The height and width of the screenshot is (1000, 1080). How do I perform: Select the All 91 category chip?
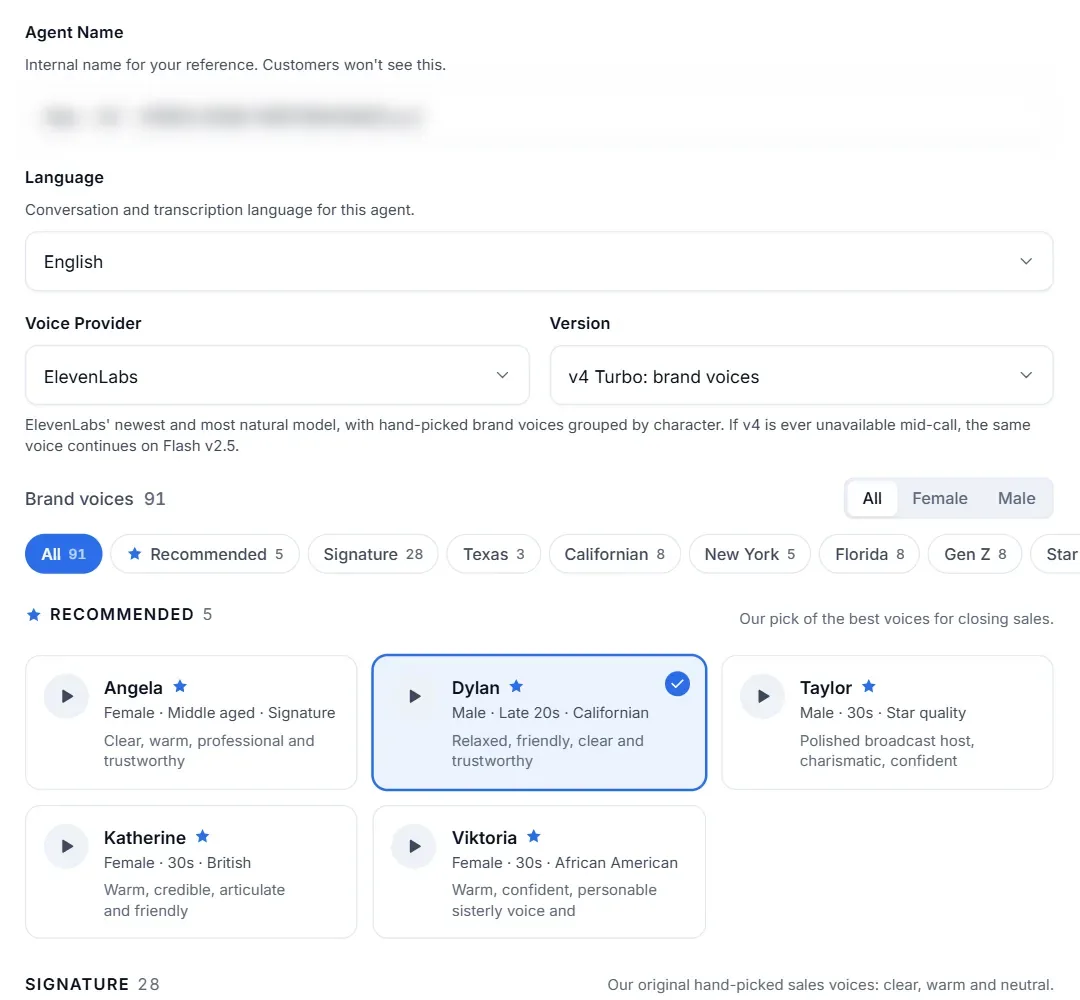[x=63, y=554]
